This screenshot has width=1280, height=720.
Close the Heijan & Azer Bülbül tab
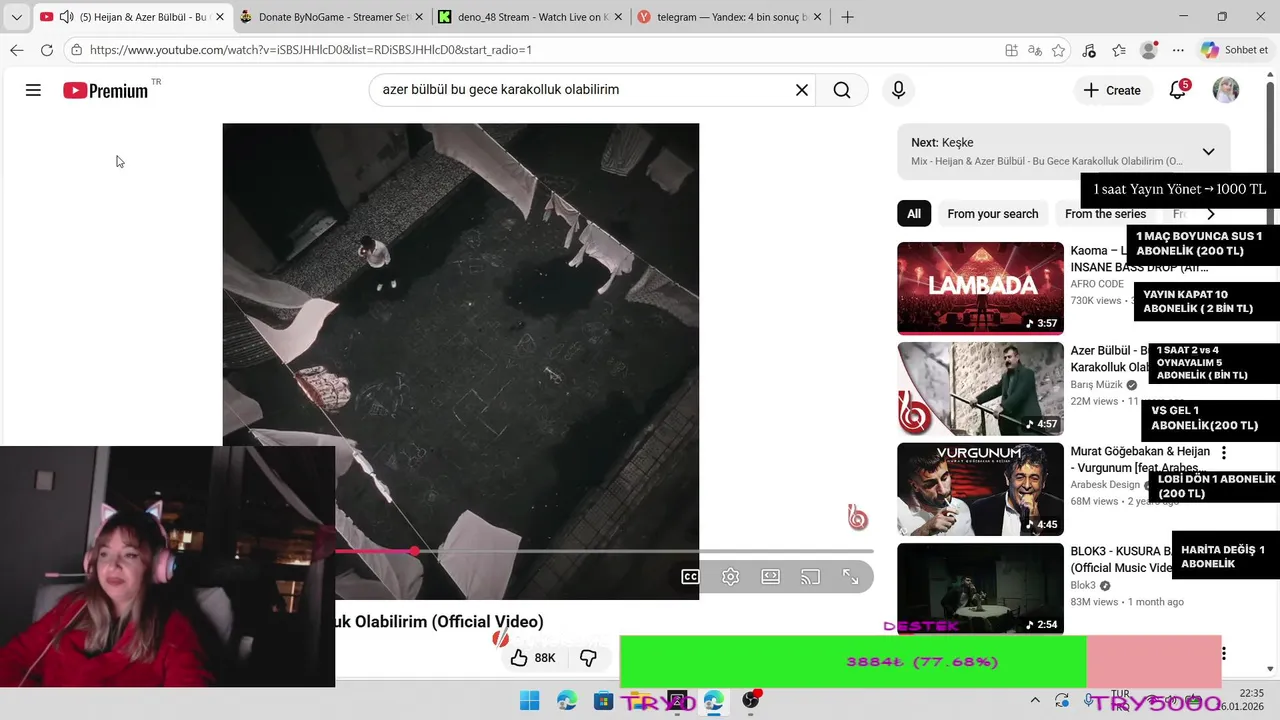(x=220, y=17)
